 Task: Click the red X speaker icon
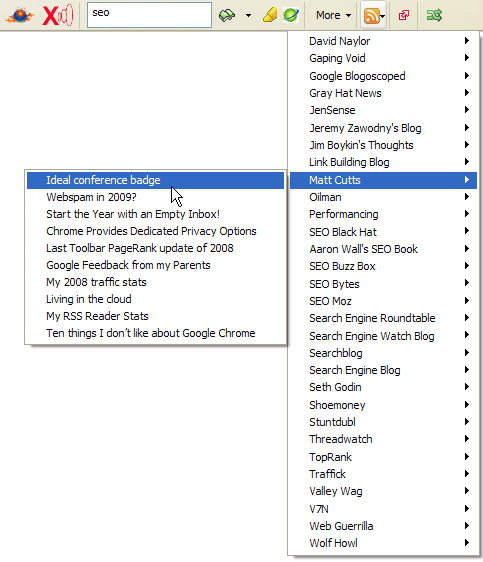click(x=58, y=15)
